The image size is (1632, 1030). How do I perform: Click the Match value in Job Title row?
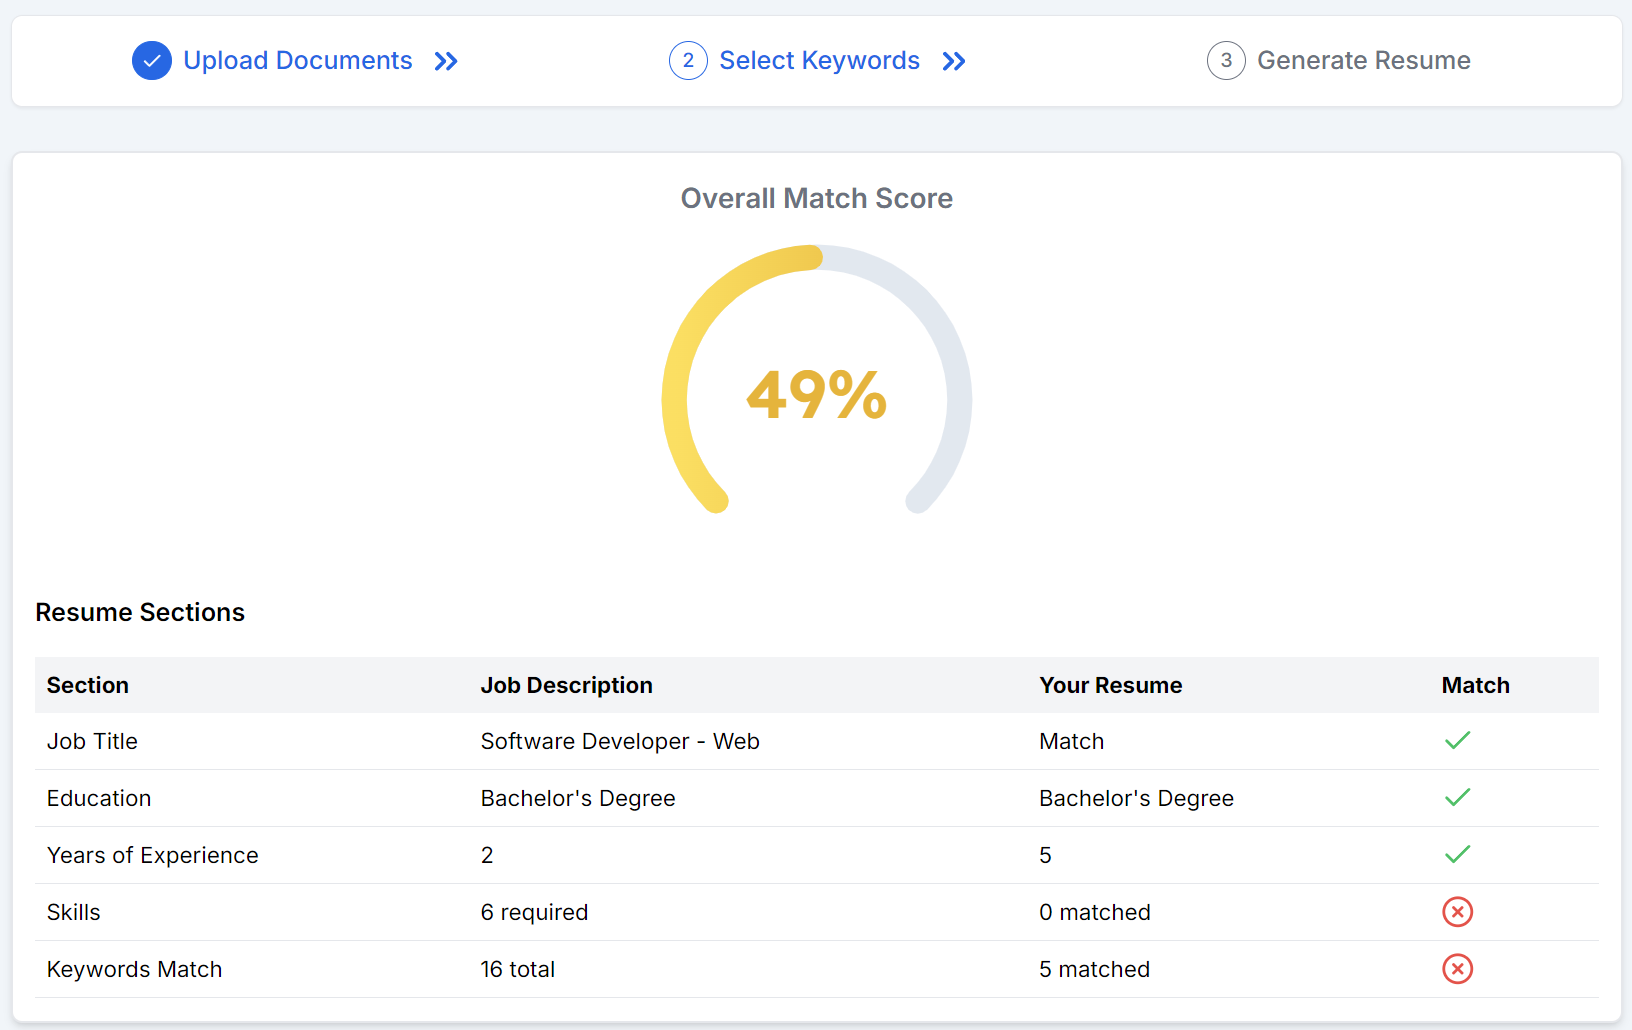(1072, 741)
